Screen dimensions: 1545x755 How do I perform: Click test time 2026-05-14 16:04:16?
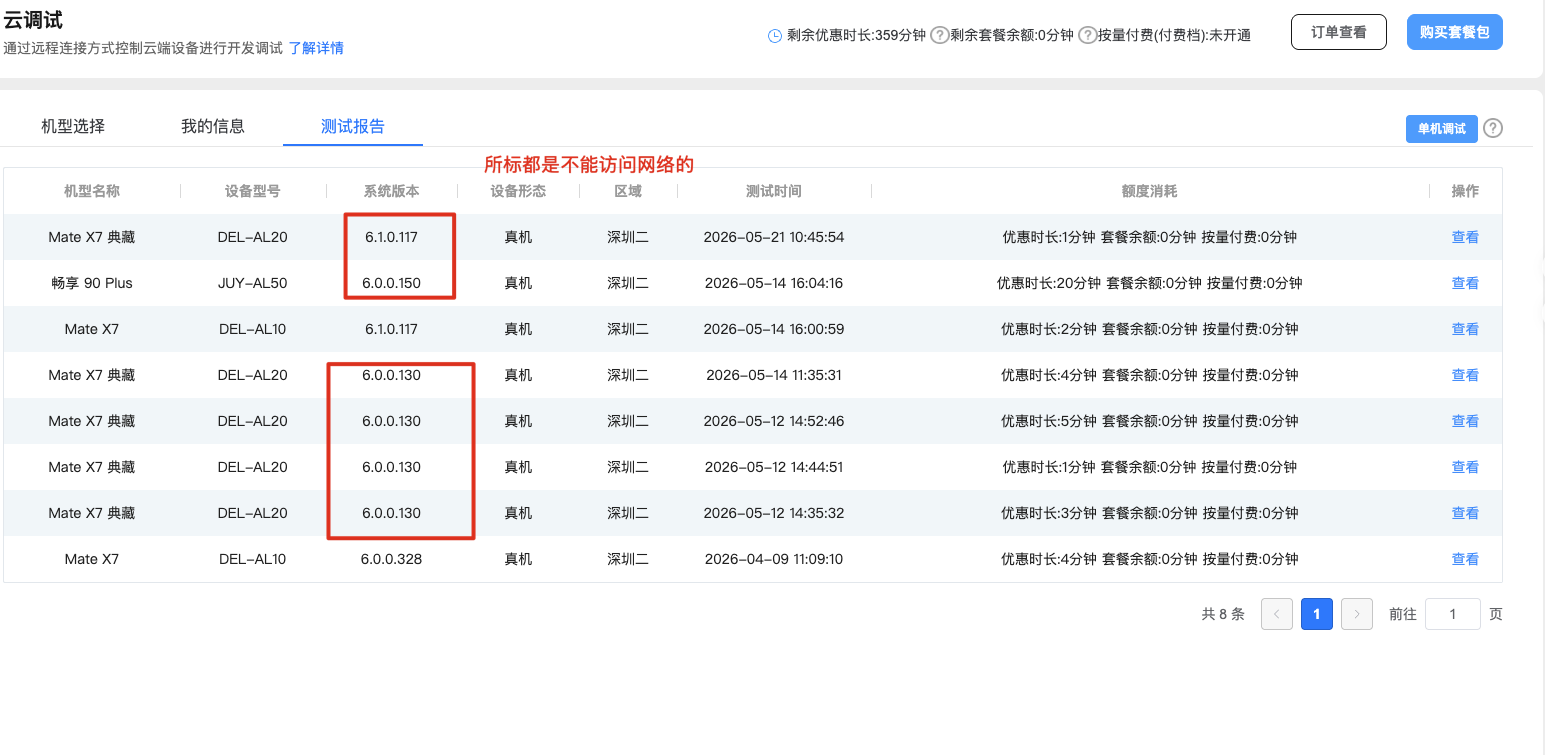pos(774,283)
